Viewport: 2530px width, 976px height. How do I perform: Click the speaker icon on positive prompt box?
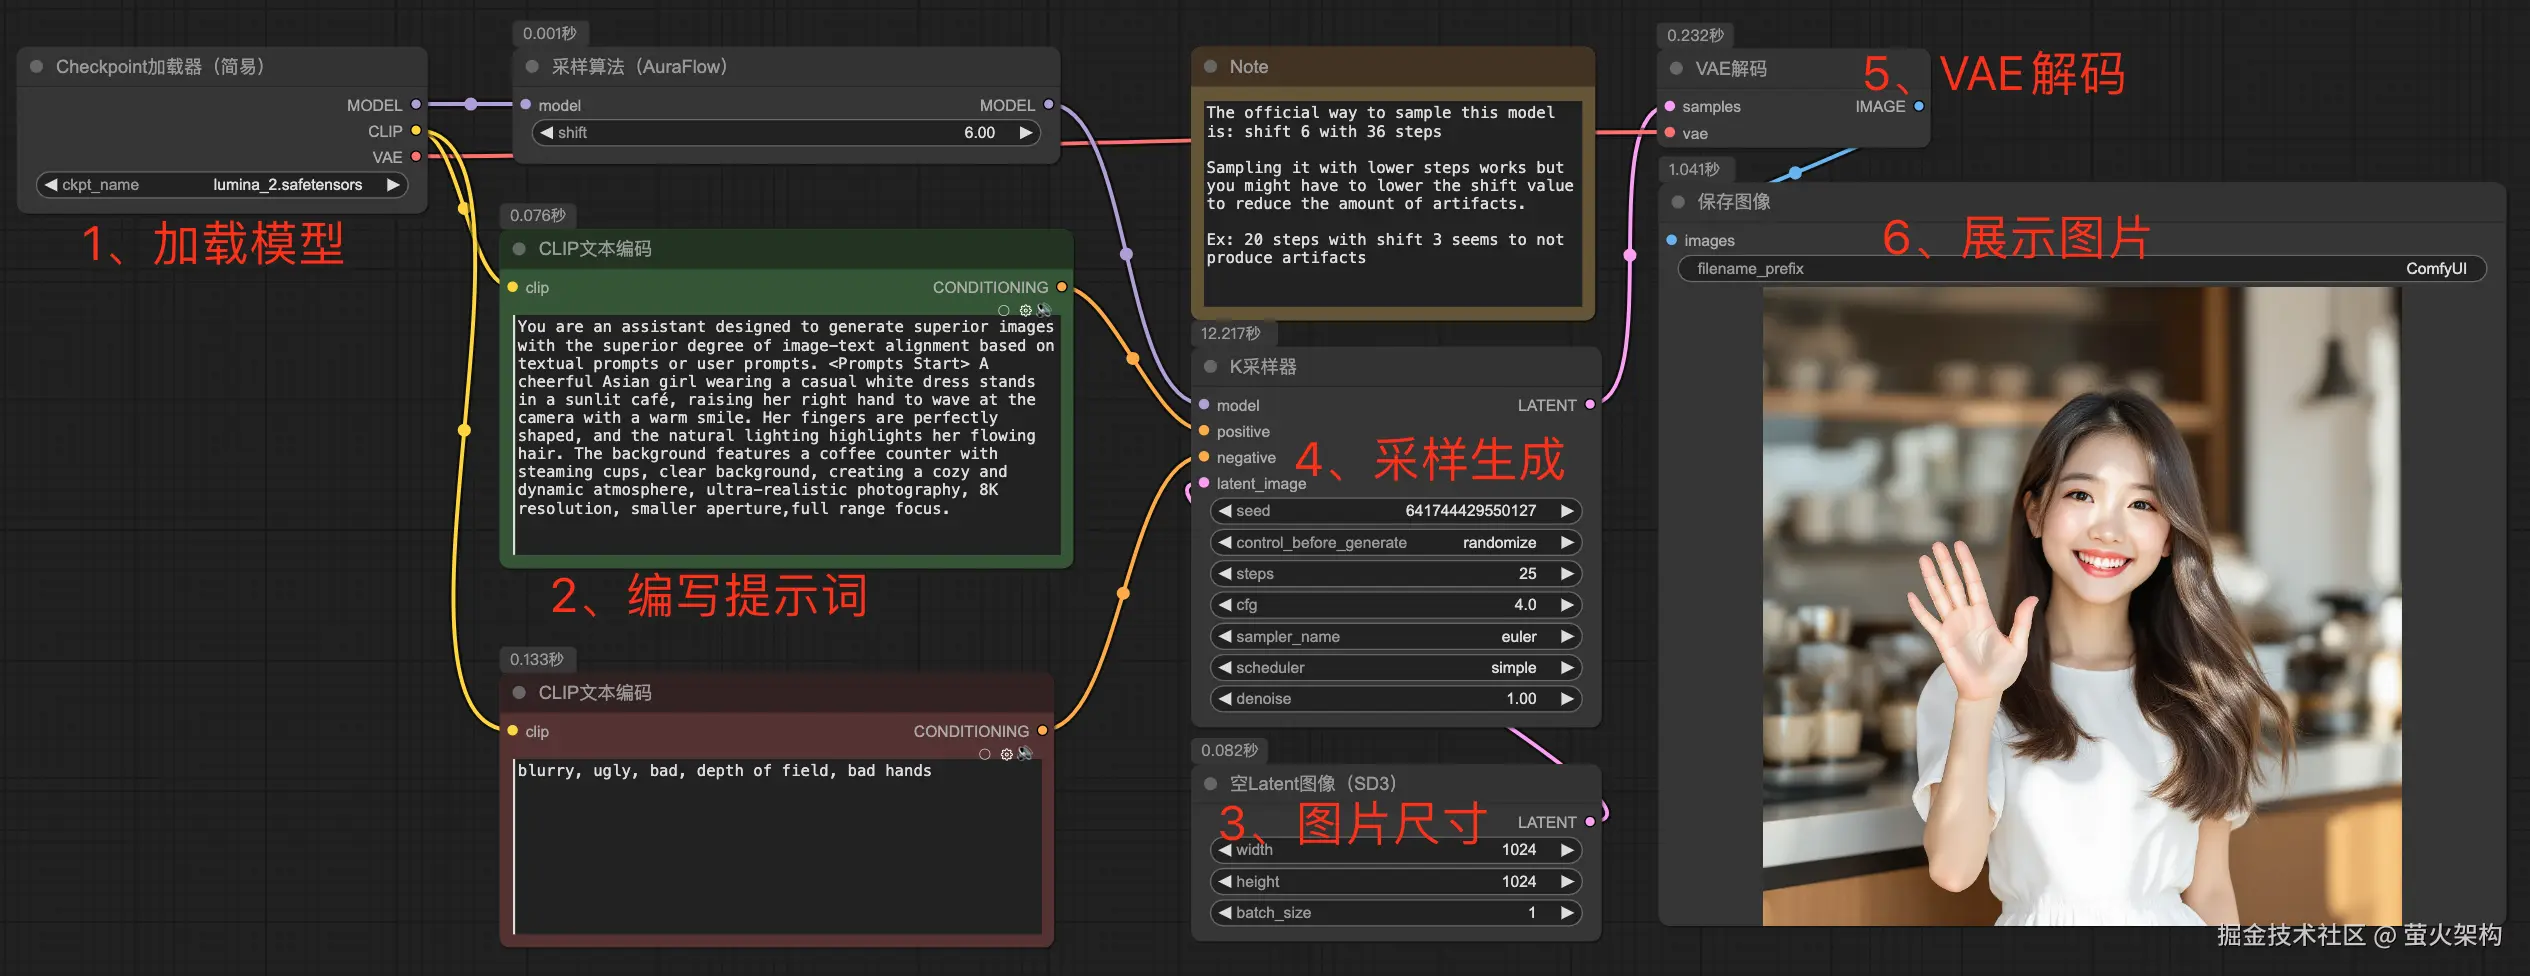click(1044, 310)
